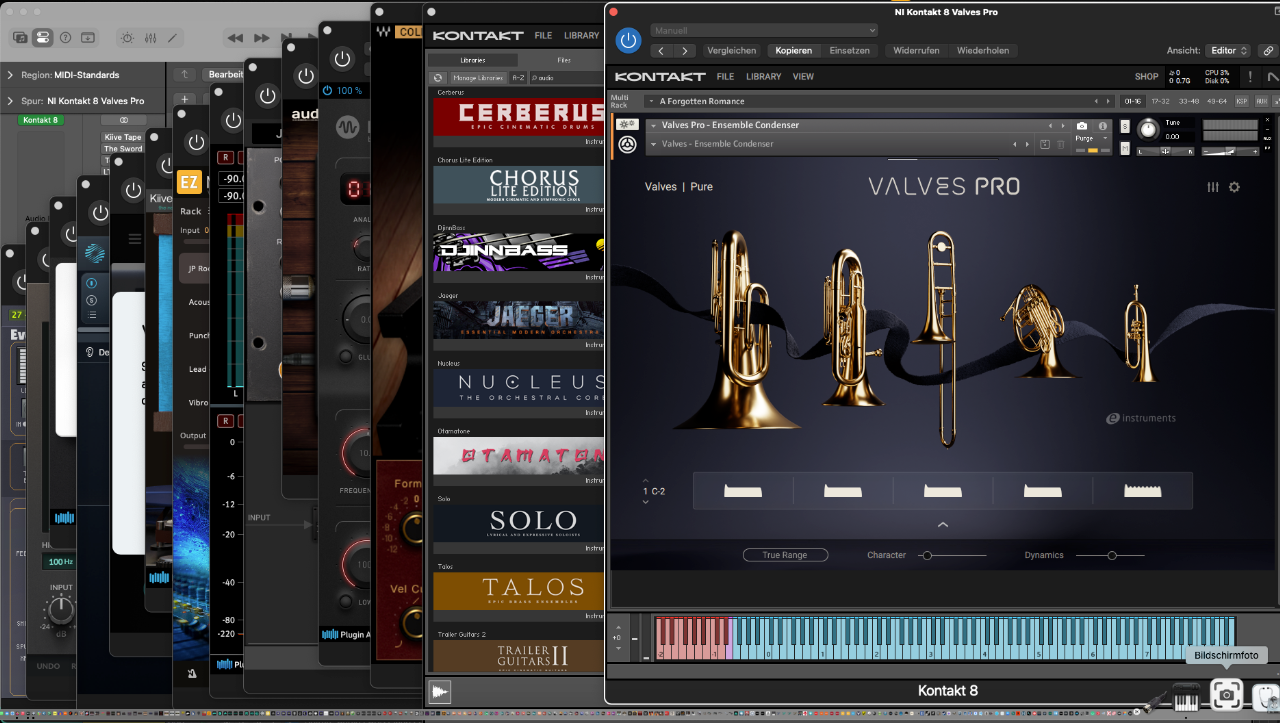Open the Cerberus library banner
This screenshot has width=1280, height=723.
click(519, 116)
